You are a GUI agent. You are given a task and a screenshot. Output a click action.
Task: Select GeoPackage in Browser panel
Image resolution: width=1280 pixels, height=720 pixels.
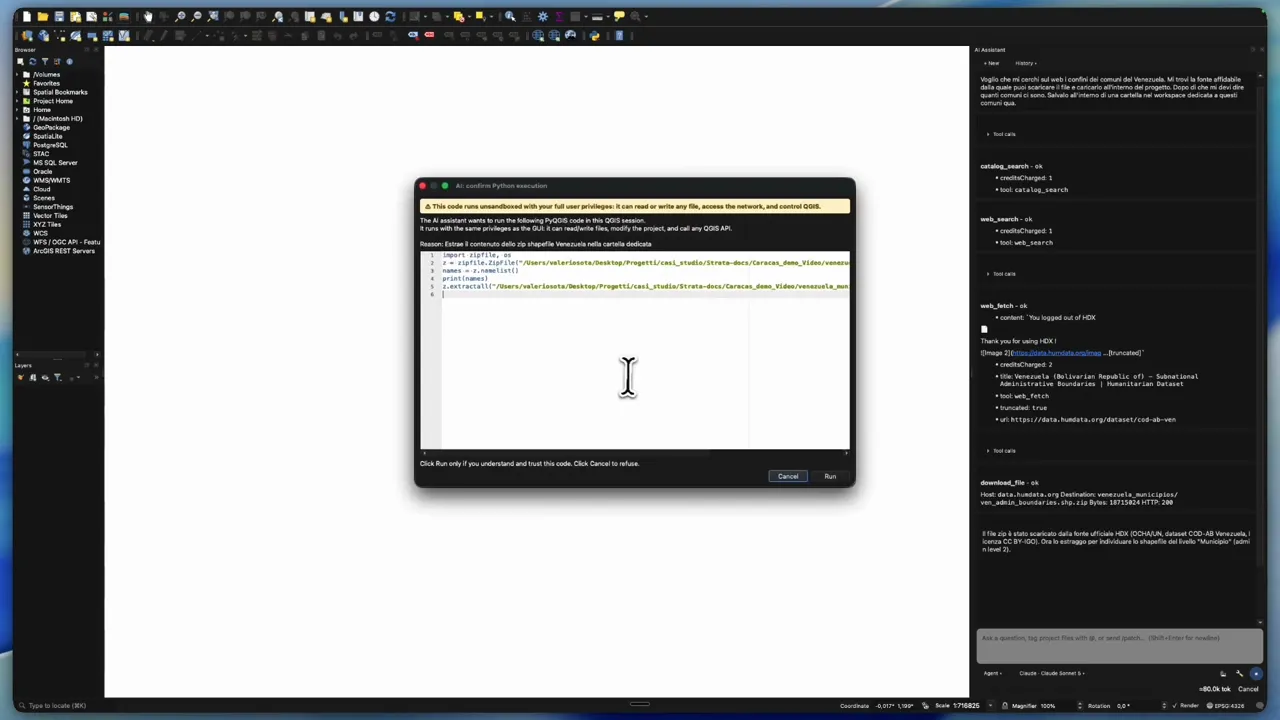(x=51, y=127)
